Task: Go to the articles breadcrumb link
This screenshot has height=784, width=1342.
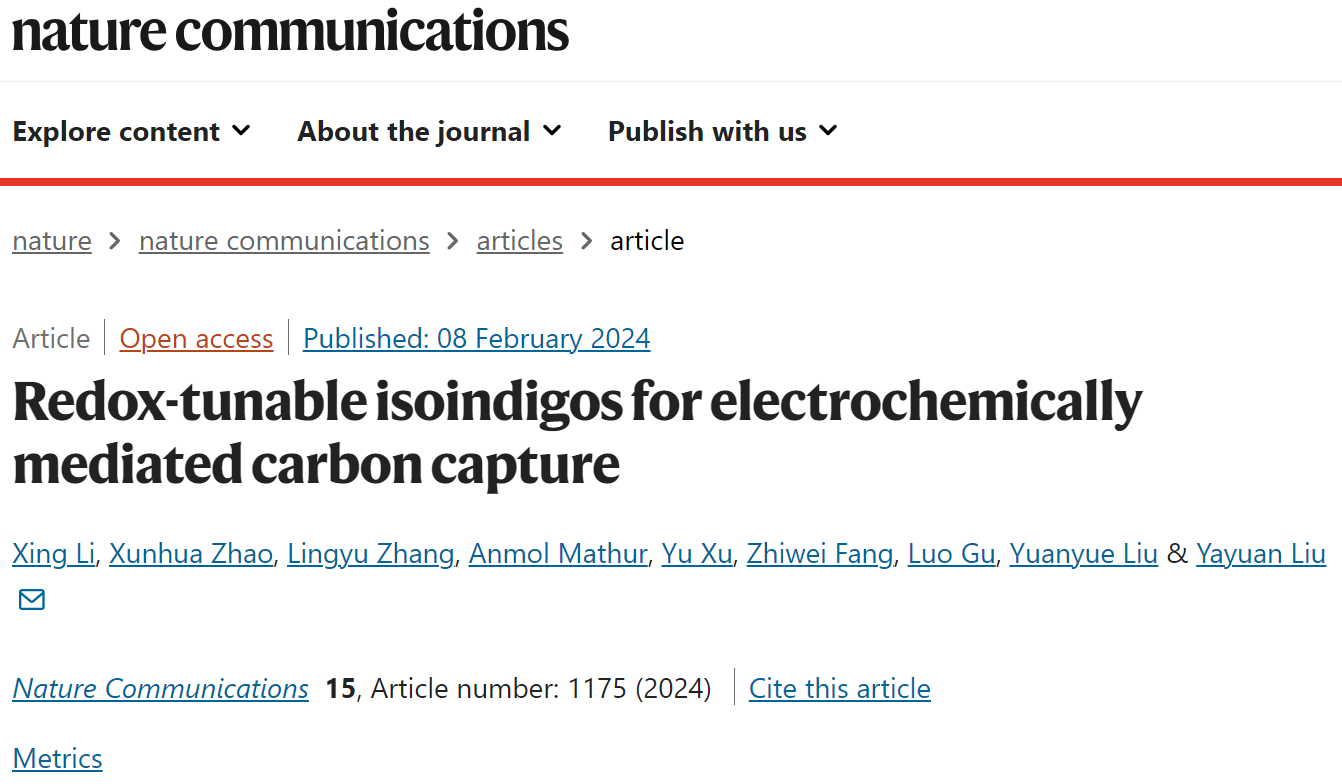Action: [519, 241]
